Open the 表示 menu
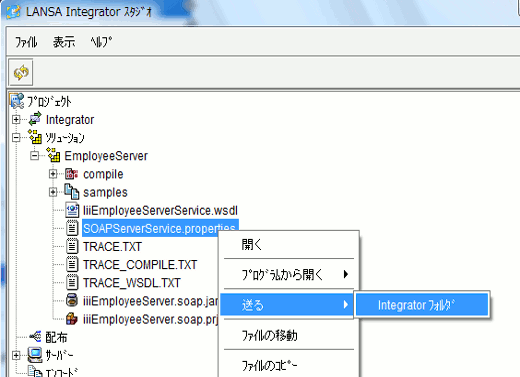Viewport: 520px width, 377px height. click(x=64, y=42)
